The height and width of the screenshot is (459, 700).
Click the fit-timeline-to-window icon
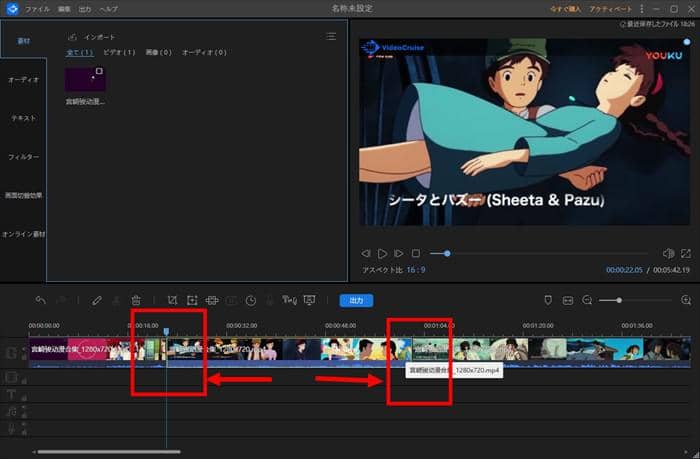tap(568, 300)
